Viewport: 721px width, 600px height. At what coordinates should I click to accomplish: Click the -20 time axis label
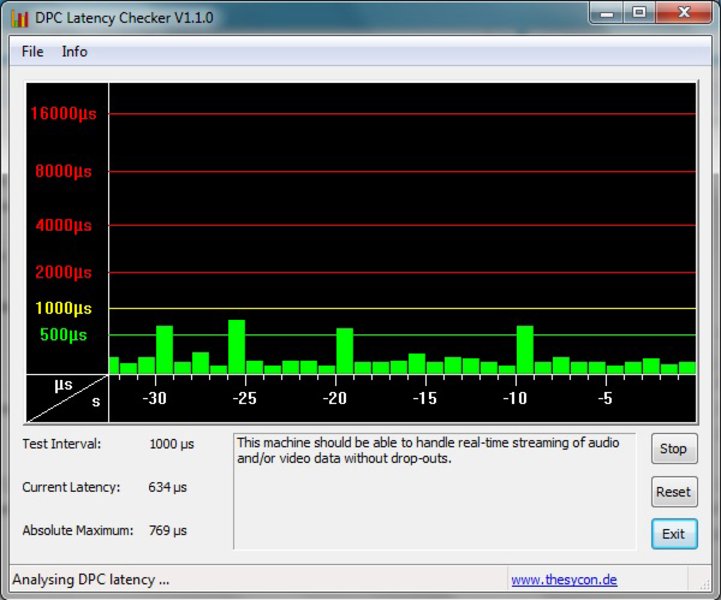coord(335,398)
